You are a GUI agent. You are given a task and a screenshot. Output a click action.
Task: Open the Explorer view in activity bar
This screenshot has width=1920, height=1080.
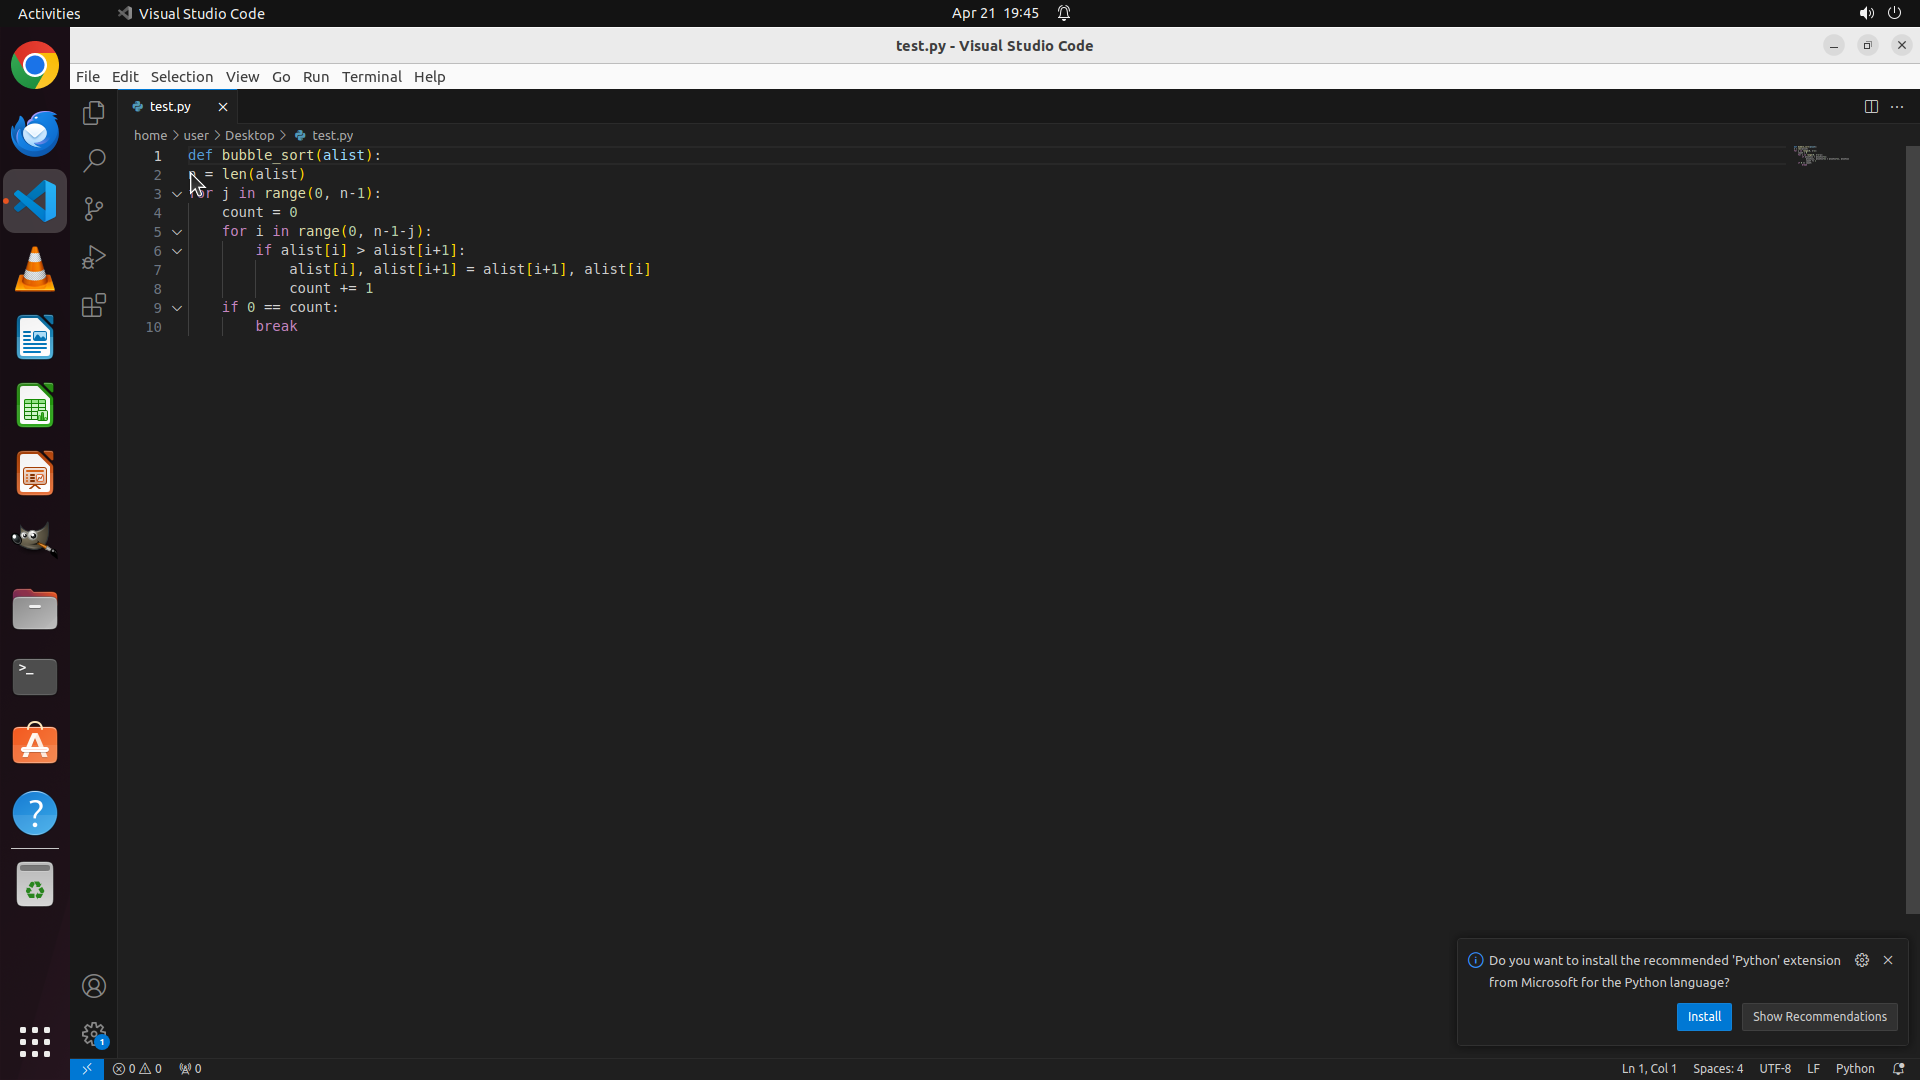(x=94, y=113)
